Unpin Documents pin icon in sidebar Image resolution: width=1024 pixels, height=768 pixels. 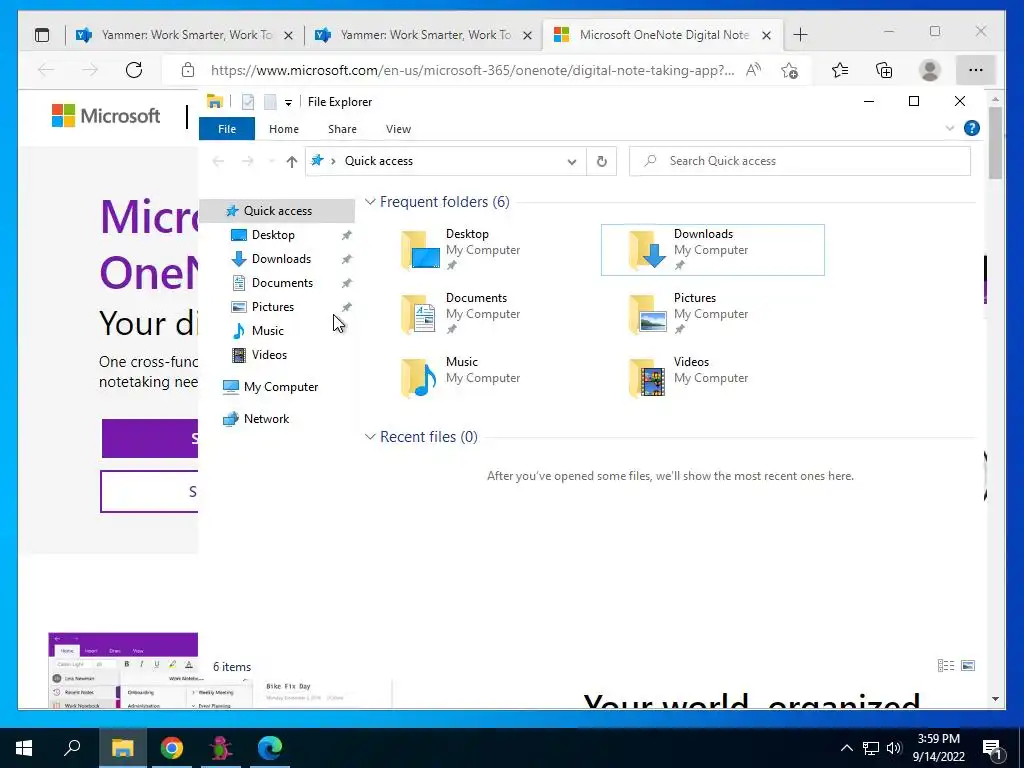(x=347, y=283)
